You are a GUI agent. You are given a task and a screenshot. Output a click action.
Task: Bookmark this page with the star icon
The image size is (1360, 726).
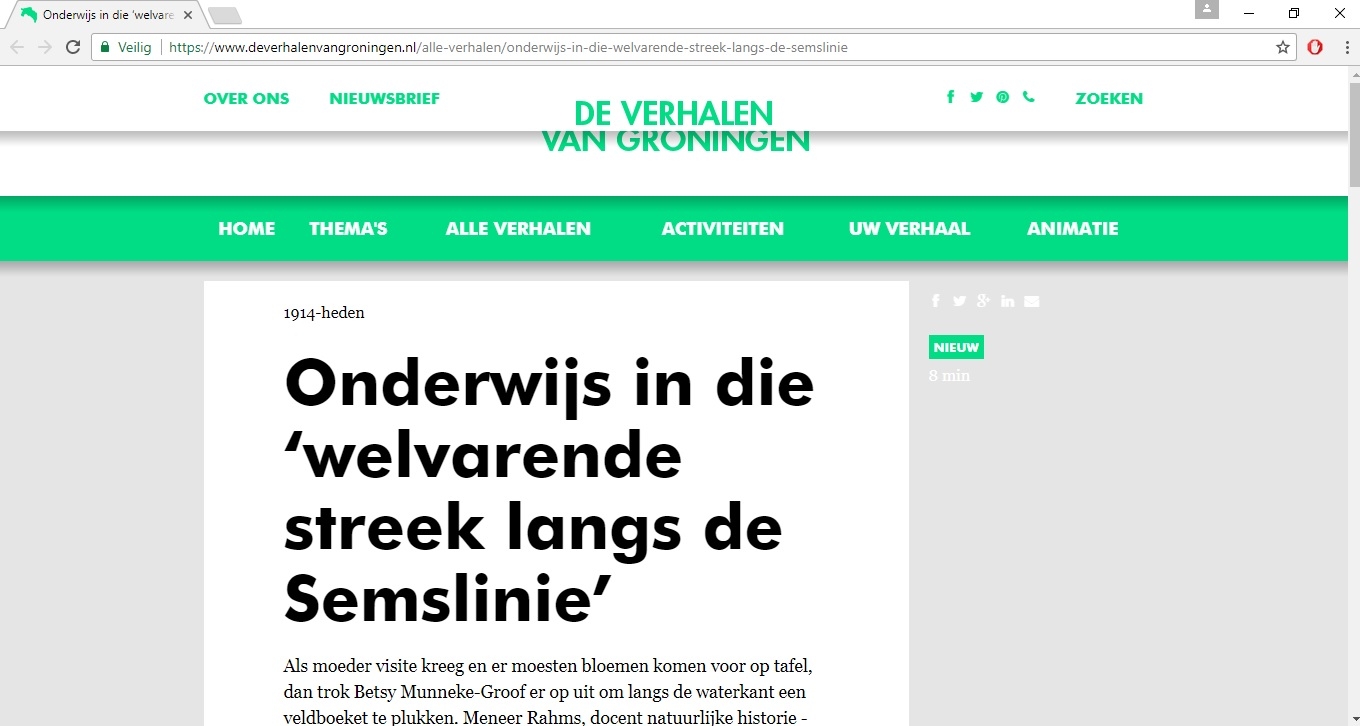[x=1283, y=47]
